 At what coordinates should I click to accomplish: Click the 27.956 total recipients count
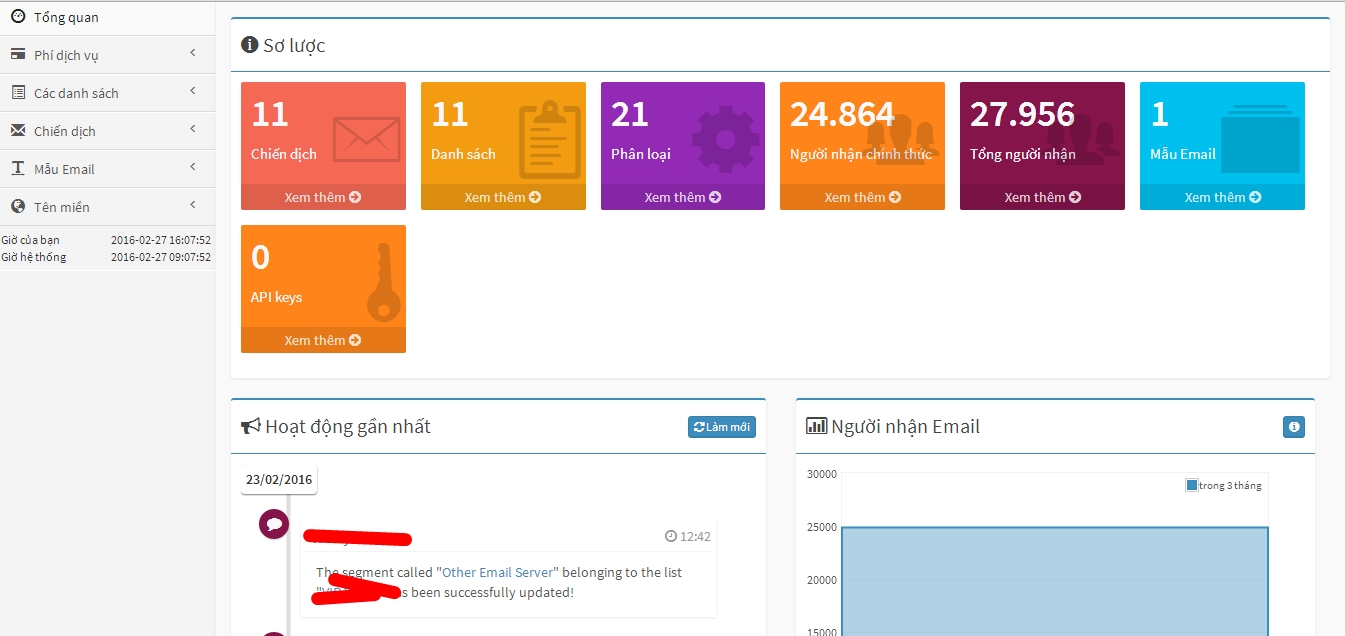coord(1022,114)
